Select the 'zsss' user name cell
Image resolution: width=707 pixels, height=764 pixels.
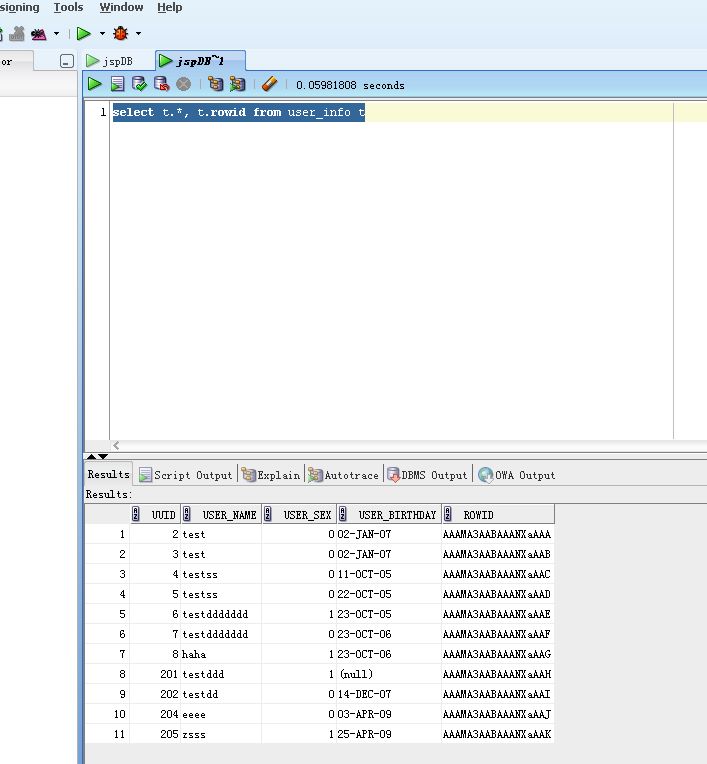[221, 734]
